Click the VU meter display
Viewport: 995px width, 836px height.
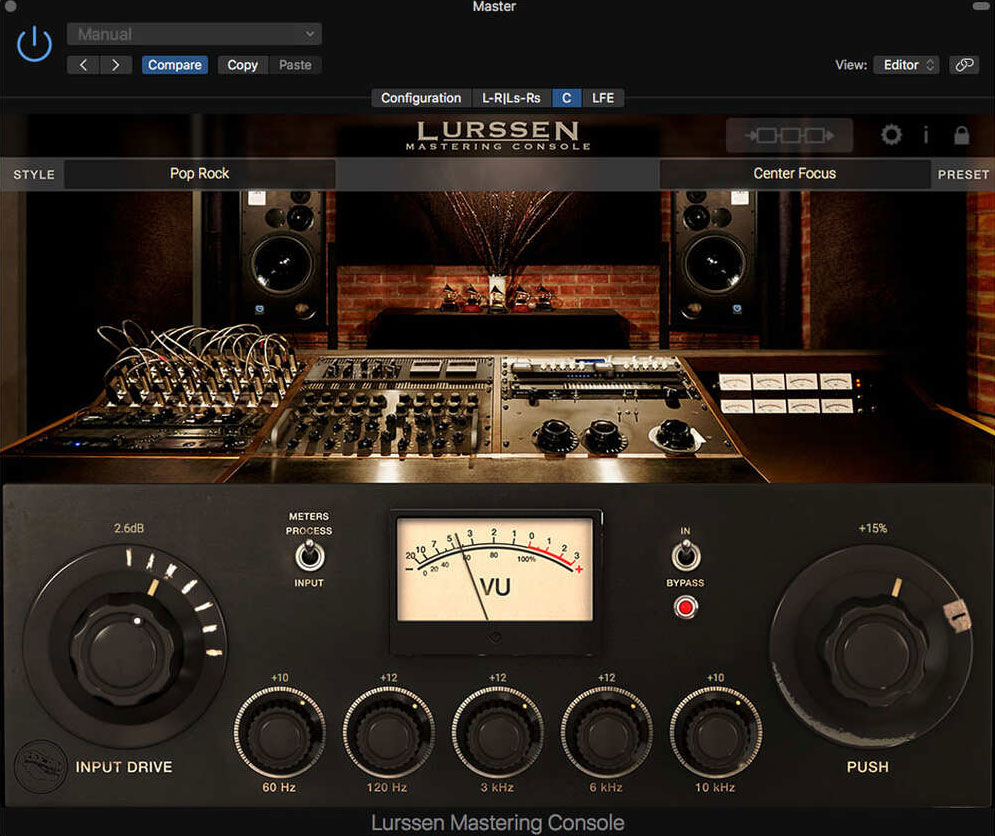(x=495, y=569)
